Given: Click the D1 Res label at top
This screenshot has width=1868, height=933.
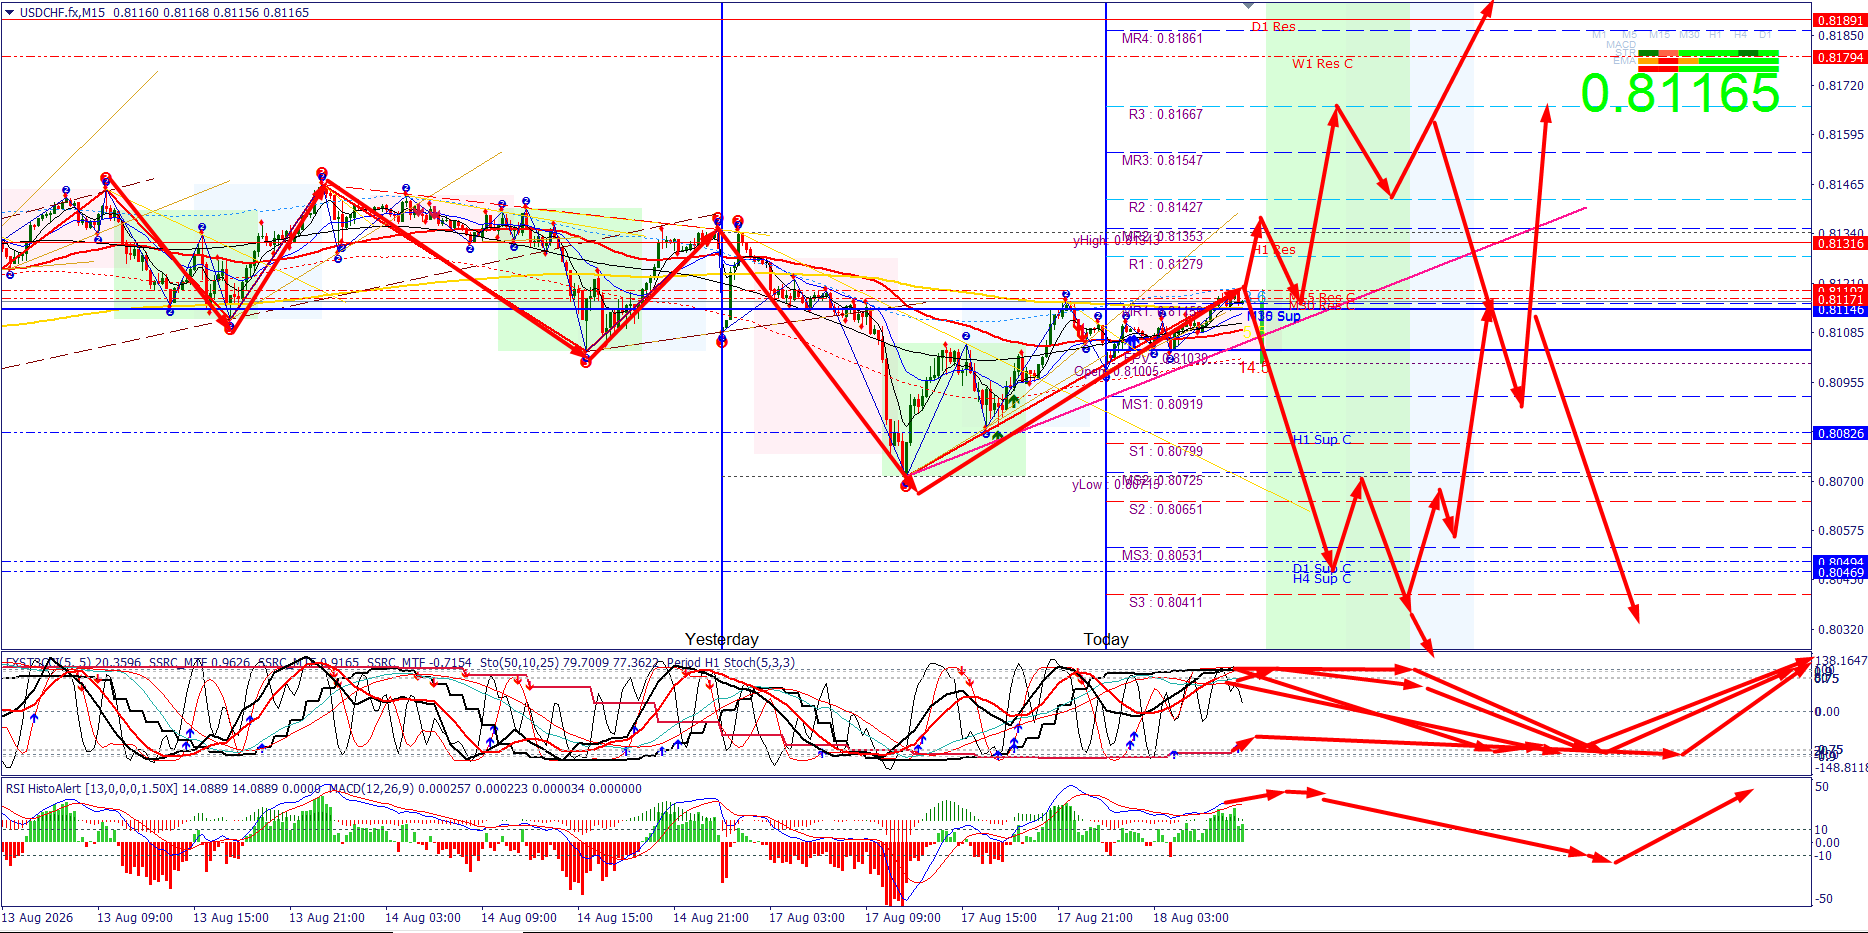Looking at the screenshot, I should pyautogui.click(x=1273, y=27).
